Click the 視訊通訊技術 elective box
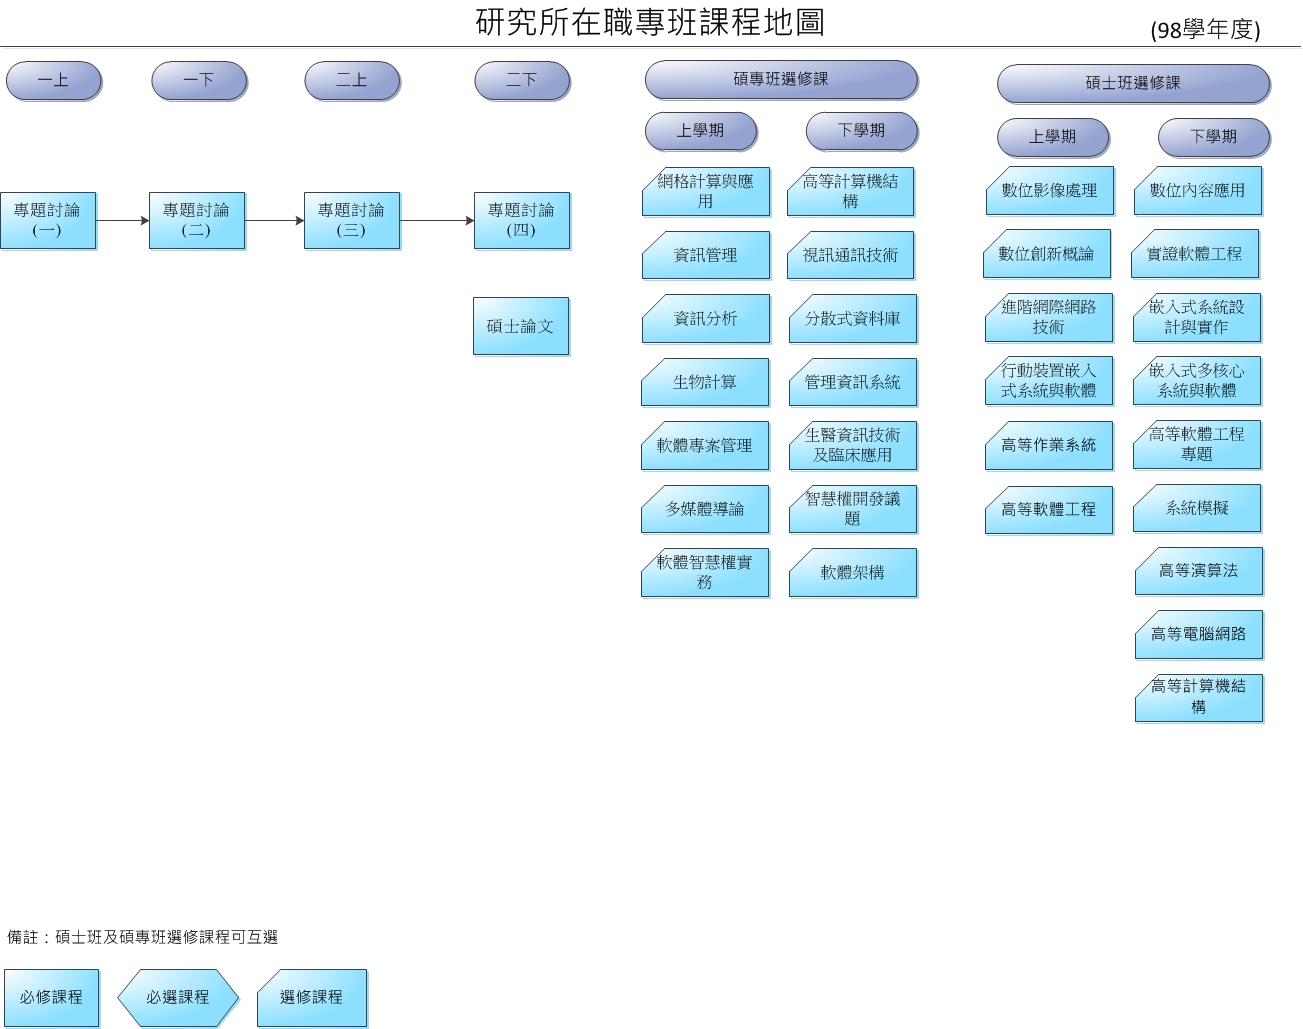This screenshot has height=1029, width=1303. 851,256
